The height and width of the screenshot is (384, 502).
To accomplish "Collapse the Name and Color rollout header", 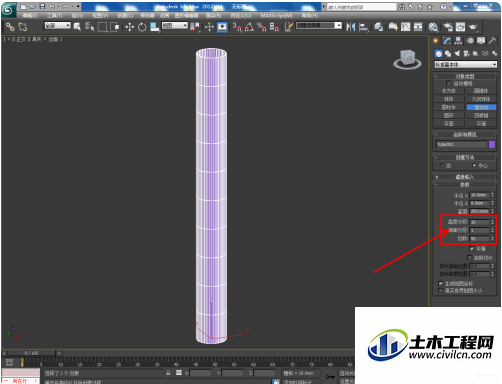I will (x=465, y=134).
